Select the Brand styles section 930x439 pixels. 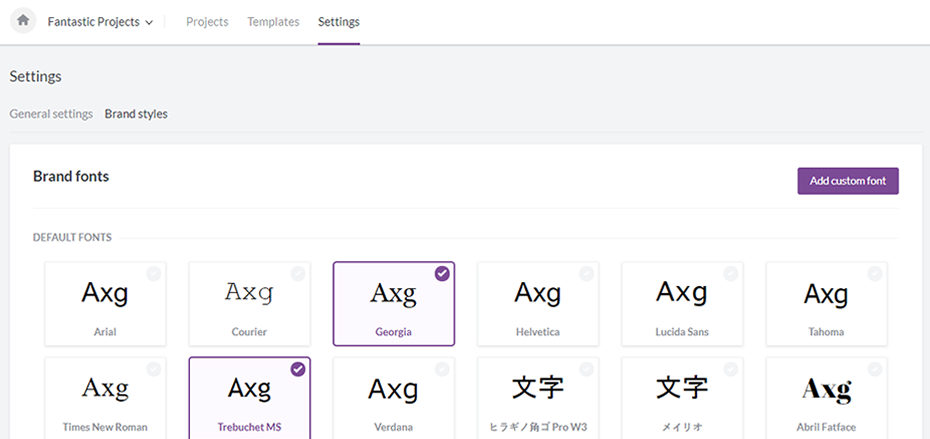point(136,114)
